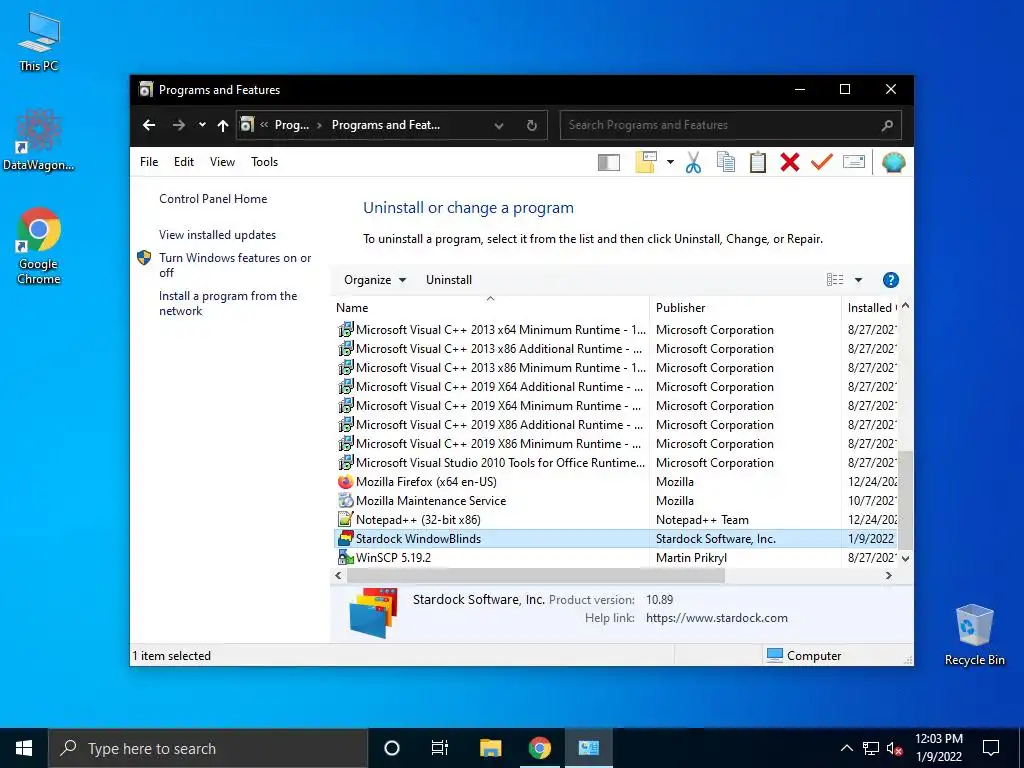Click the search magnifier icon
Image resolution: width=1024 pixels, height=768 pixels.
tap(887, 125)
